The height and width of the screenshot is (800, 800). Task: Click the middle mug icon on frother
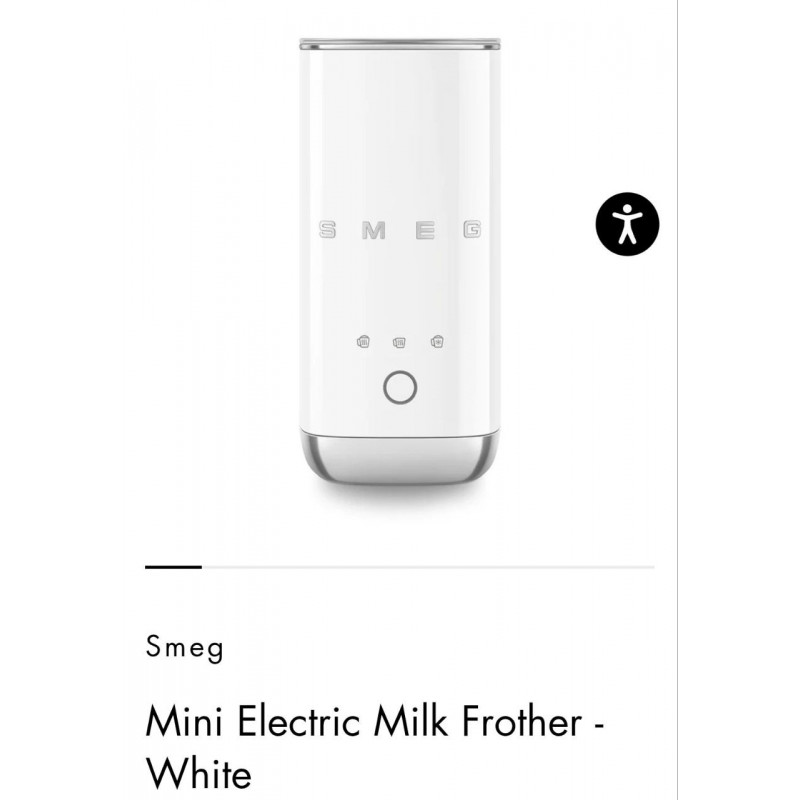coord(399,343)
